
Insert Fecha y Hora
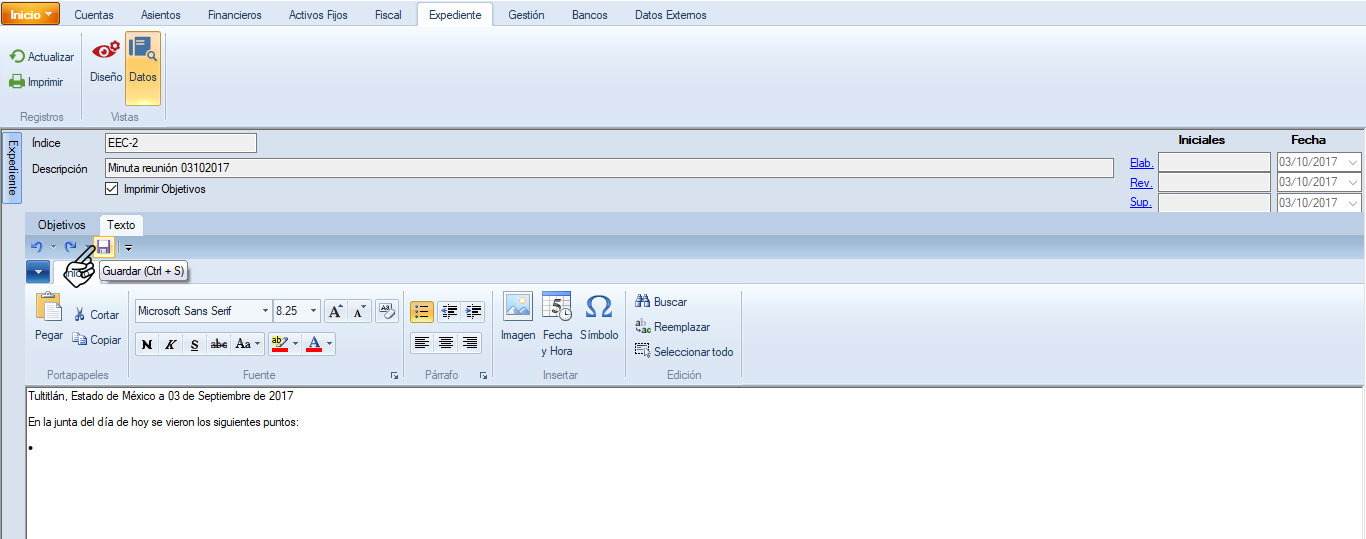(557, 323)
